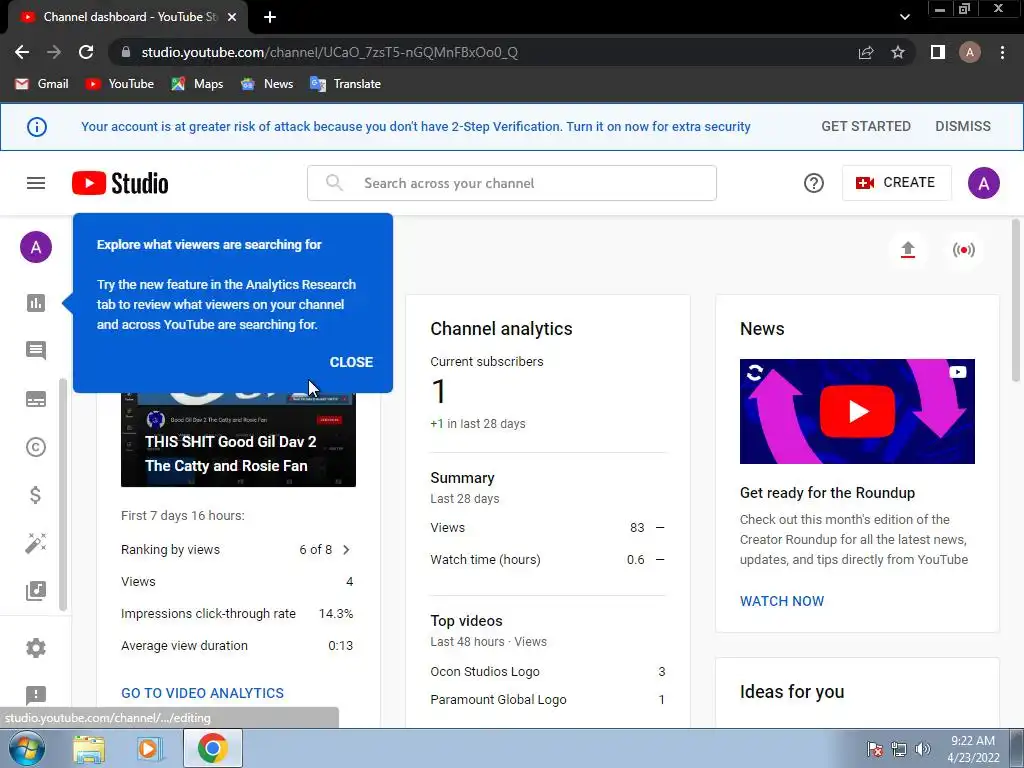
Task: Click the sidebar navigation scrollbar
Action: click(63, 494)
